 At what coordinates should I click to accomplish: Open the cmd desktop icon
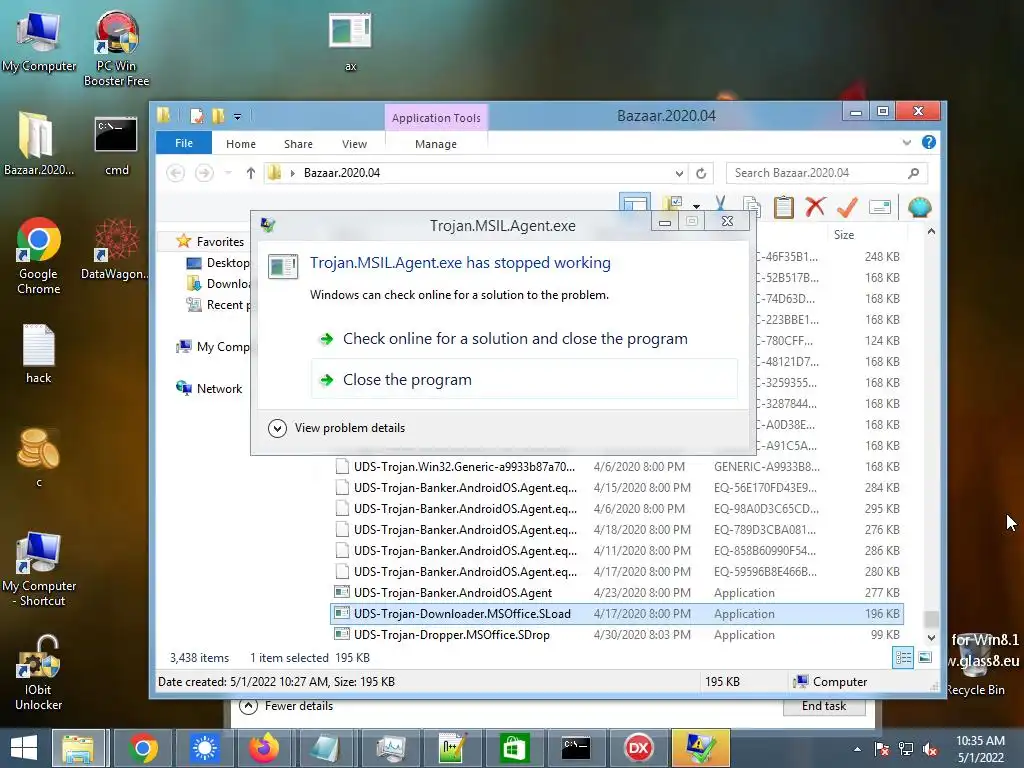(116, 146)
